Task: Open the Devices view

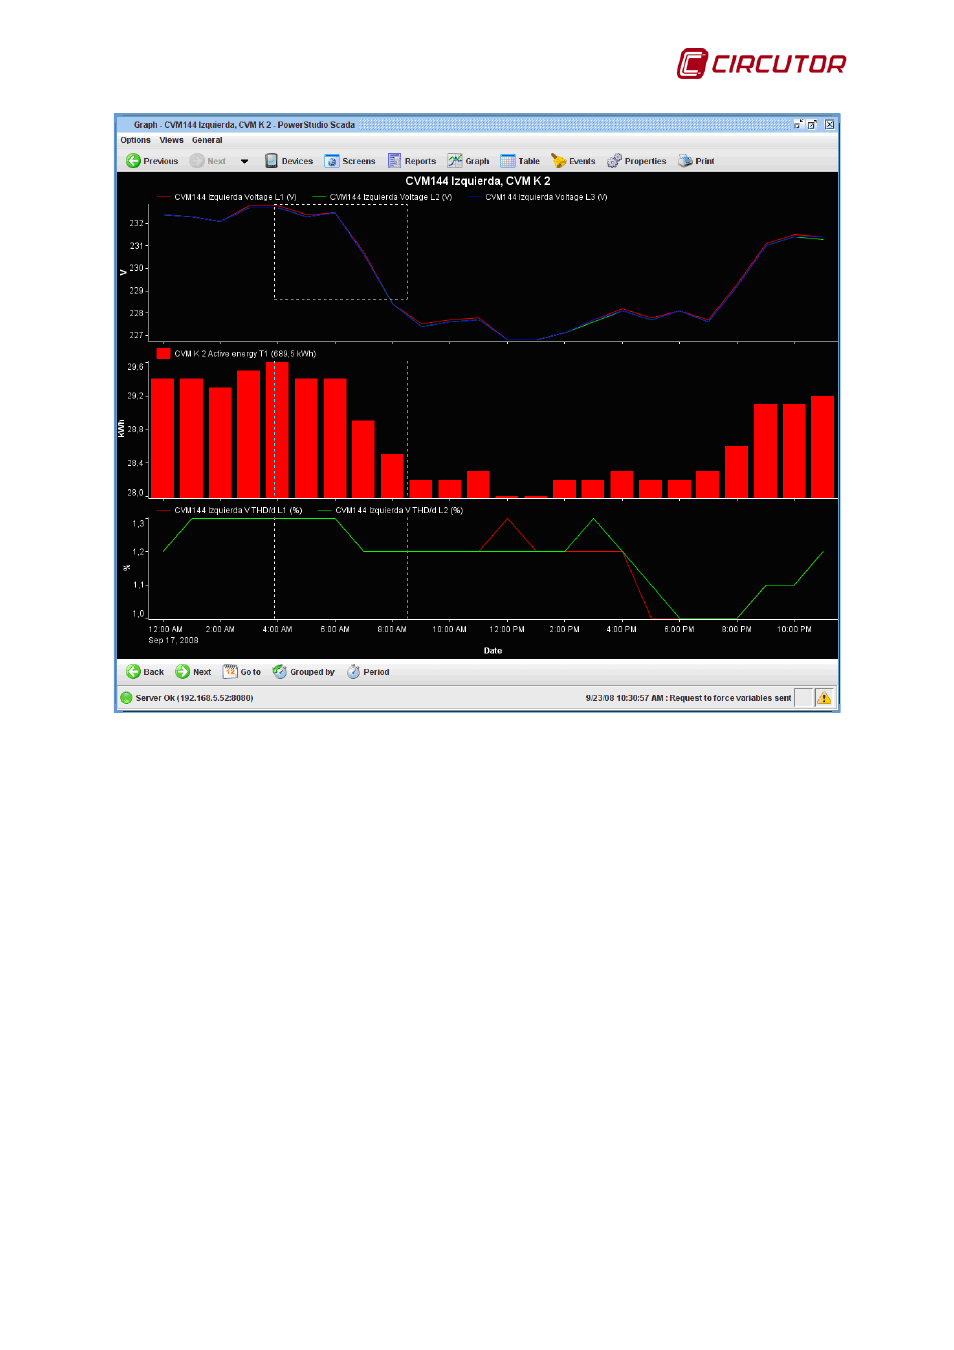Action: [x=289, y=161]
